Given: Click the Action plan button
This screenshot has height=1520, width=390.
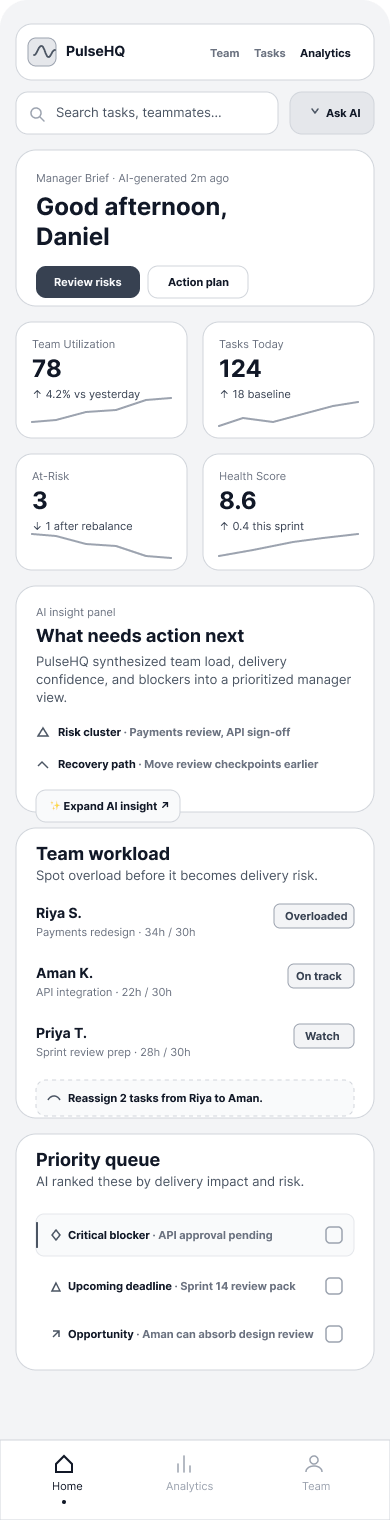Looking at the screenshot, I should [198, 282].
